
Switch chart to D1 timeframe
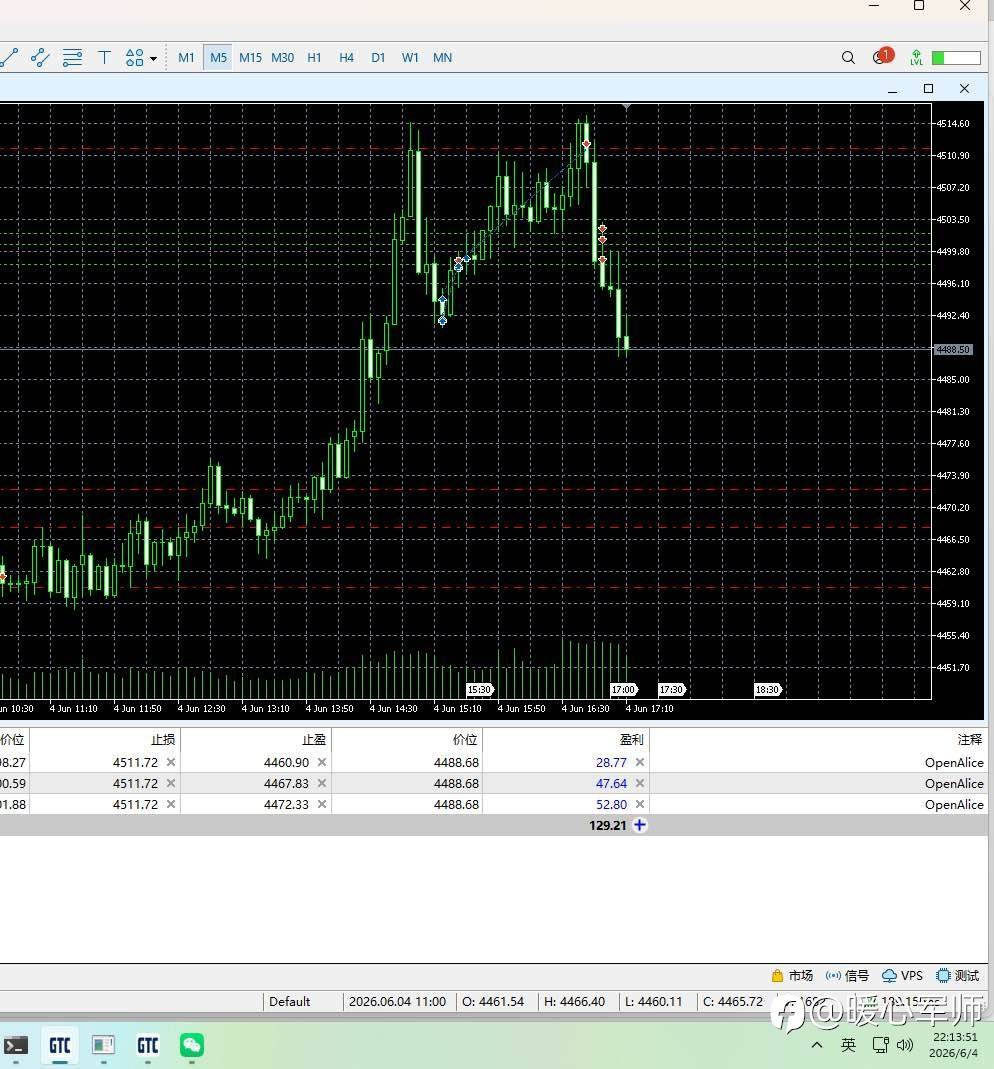tap(378, 58)
